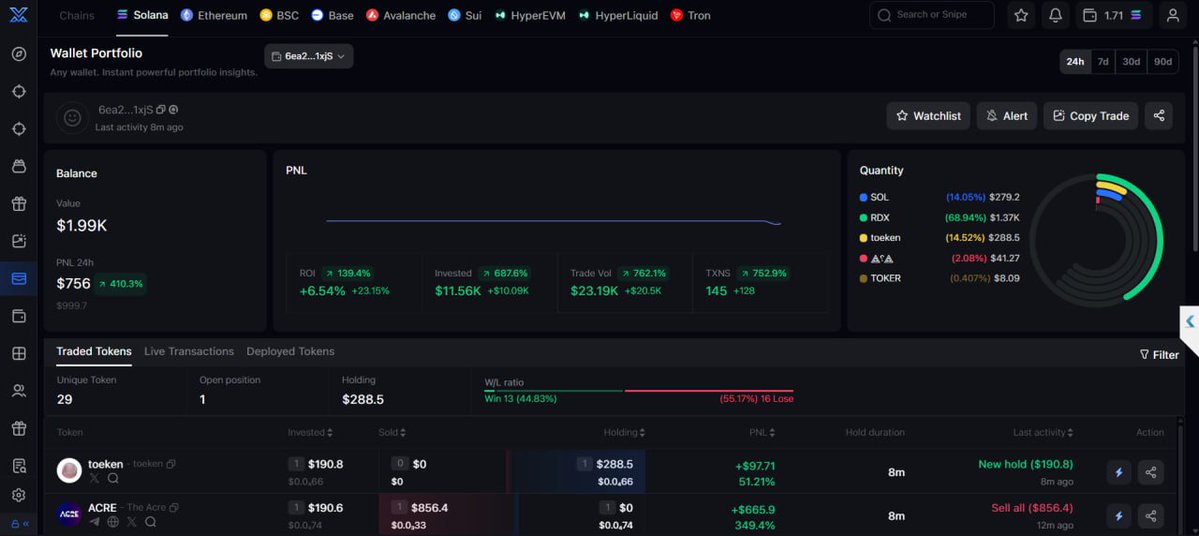The height and width of the screenshot is (536, 1199).
Task: Switch to HyperEVM chain
Action: [530, 15]
